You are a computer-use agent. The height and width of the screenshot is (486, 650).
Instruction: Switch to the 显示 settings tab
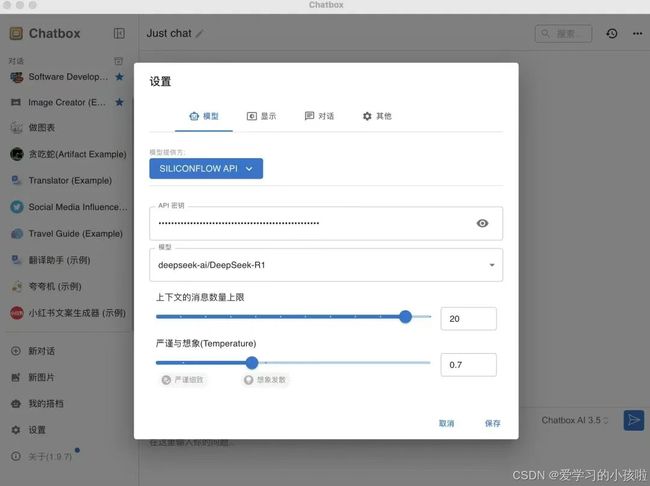coord(261,117)
